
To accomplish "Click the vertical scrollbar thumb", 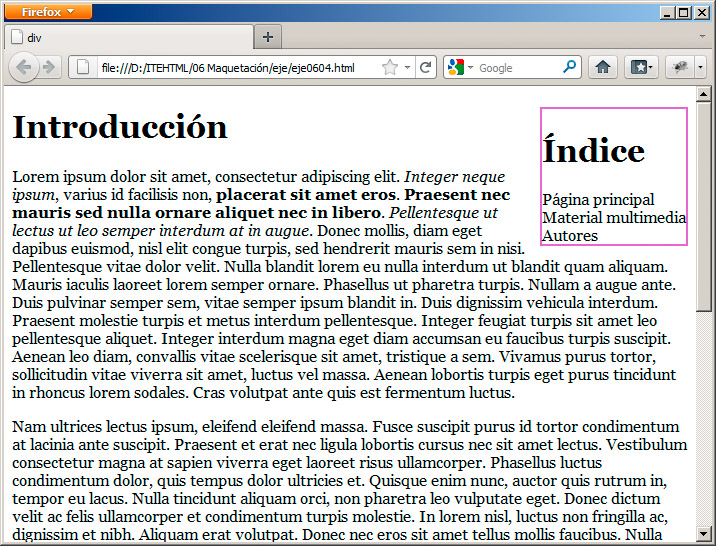I will 703,207.
